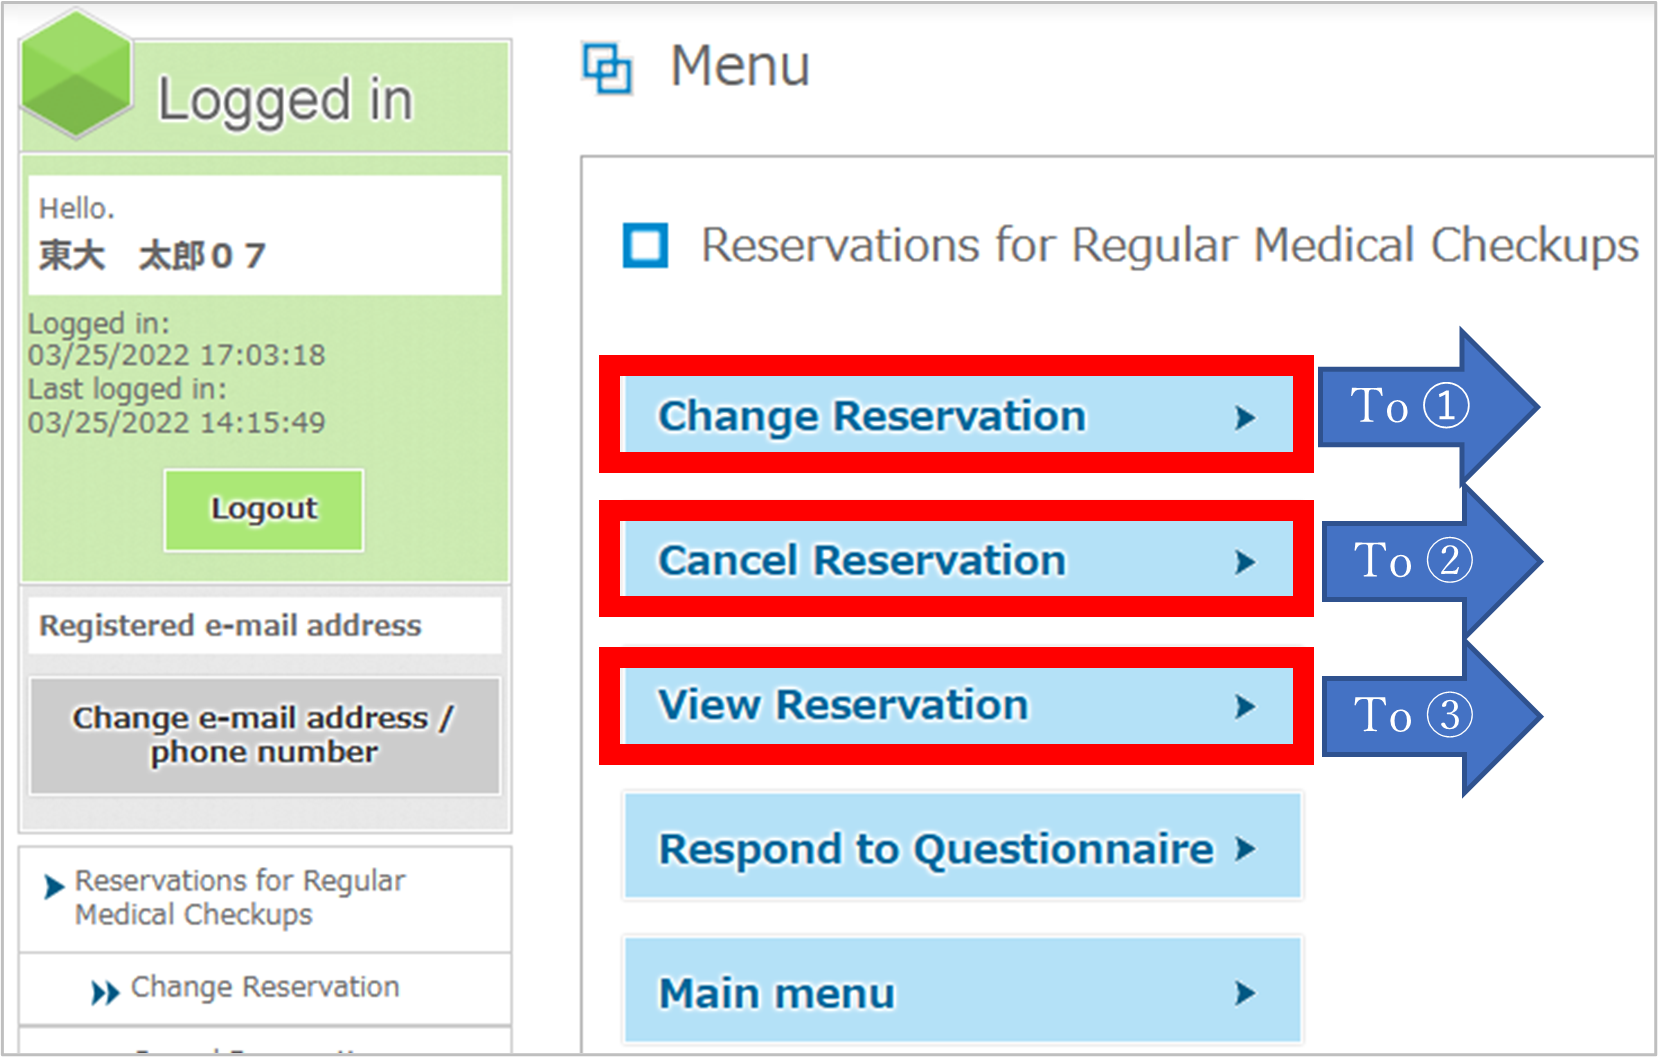Click the arrow on Respond to Questionnaire
Image resolution: width=1658 pixels, height=1057 pixels.
point(1244,849)
